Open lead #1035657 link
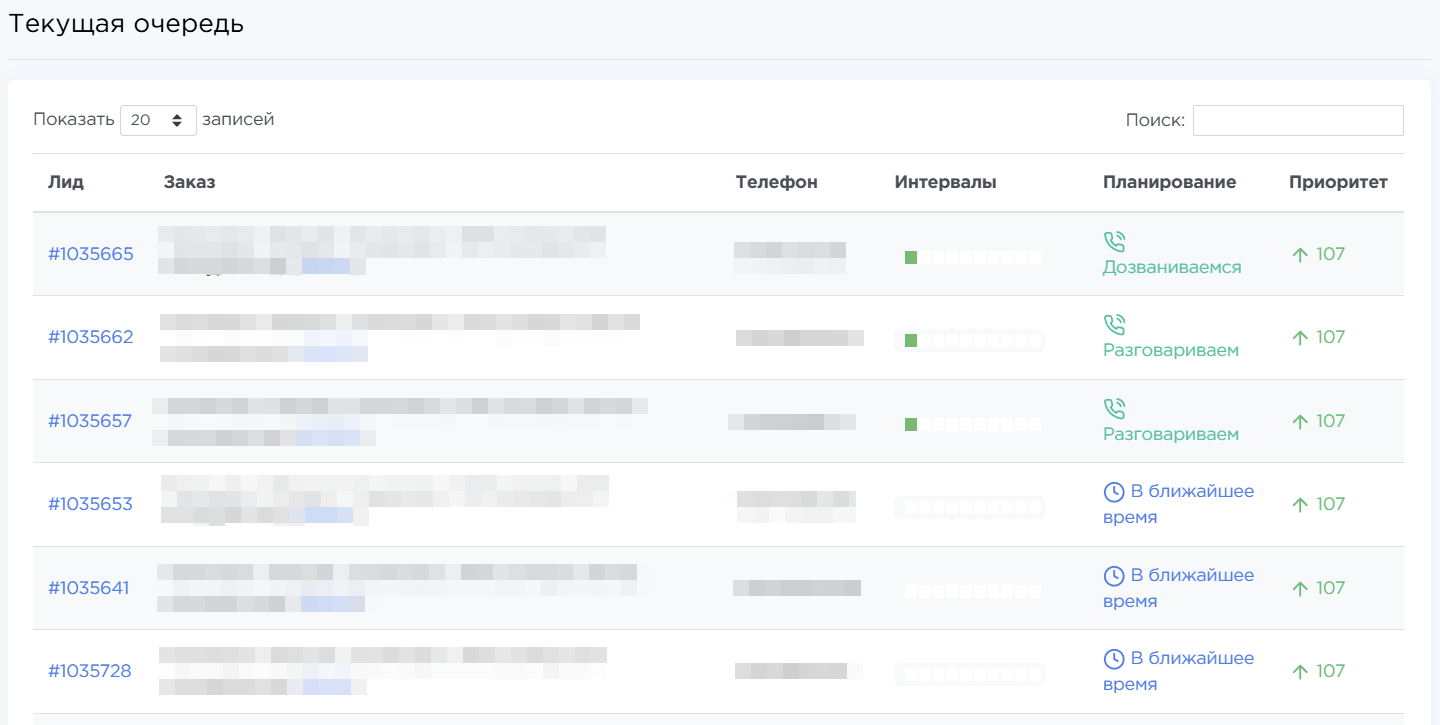The image size is (1440, 725). (x=90, y=421)
